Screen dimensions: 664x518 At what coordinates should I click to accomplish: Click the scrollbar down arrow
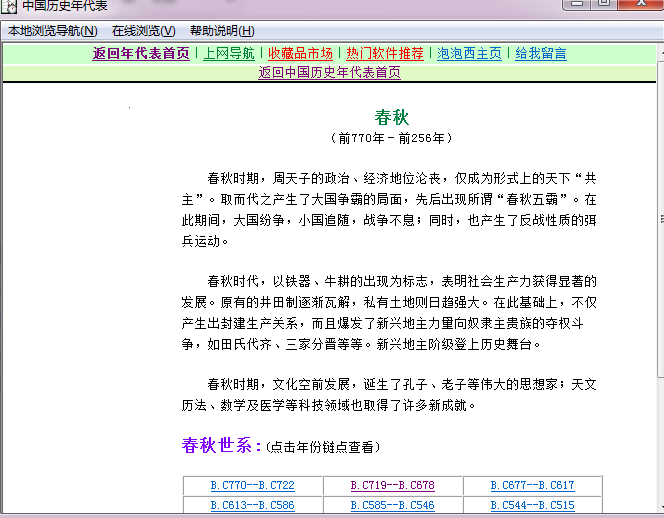tap(661, 507)
